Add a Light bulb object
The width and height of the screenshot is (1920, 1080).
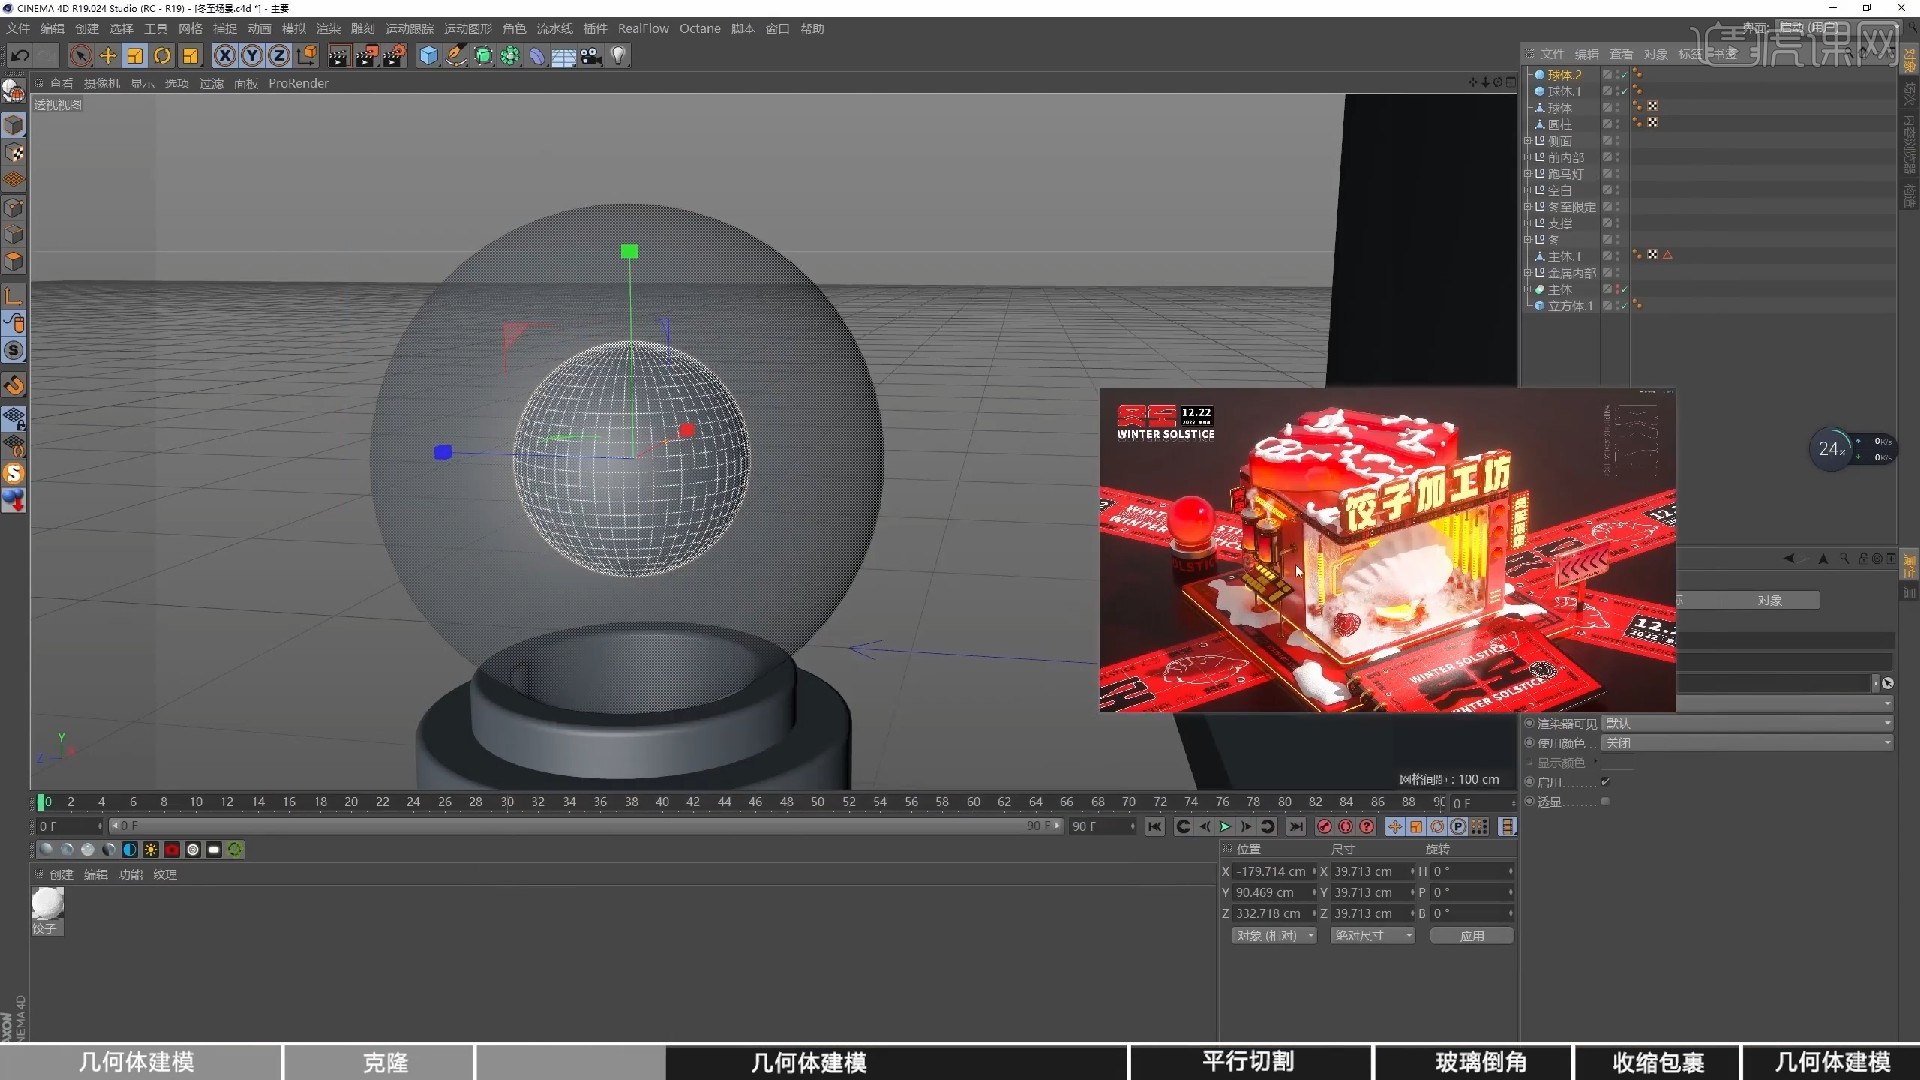tap(619, 56)
